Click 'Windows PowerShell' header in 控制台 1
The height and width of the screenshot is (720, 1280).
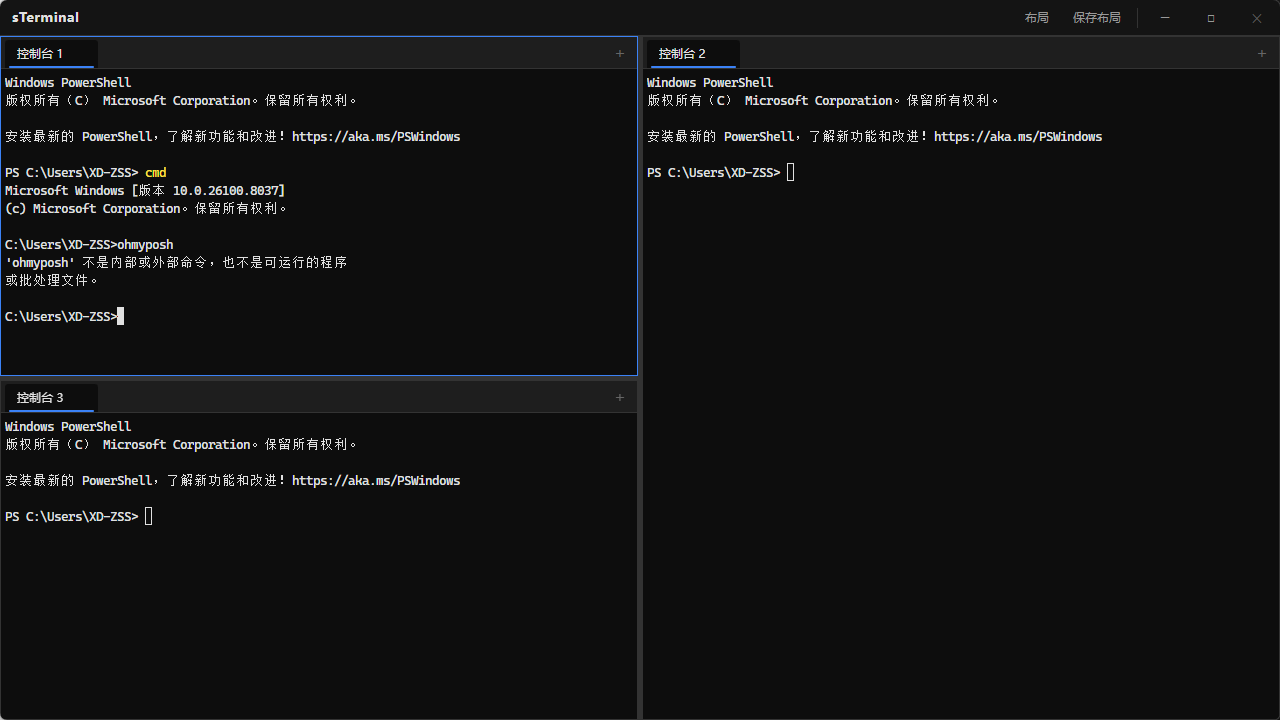[68, 83]
